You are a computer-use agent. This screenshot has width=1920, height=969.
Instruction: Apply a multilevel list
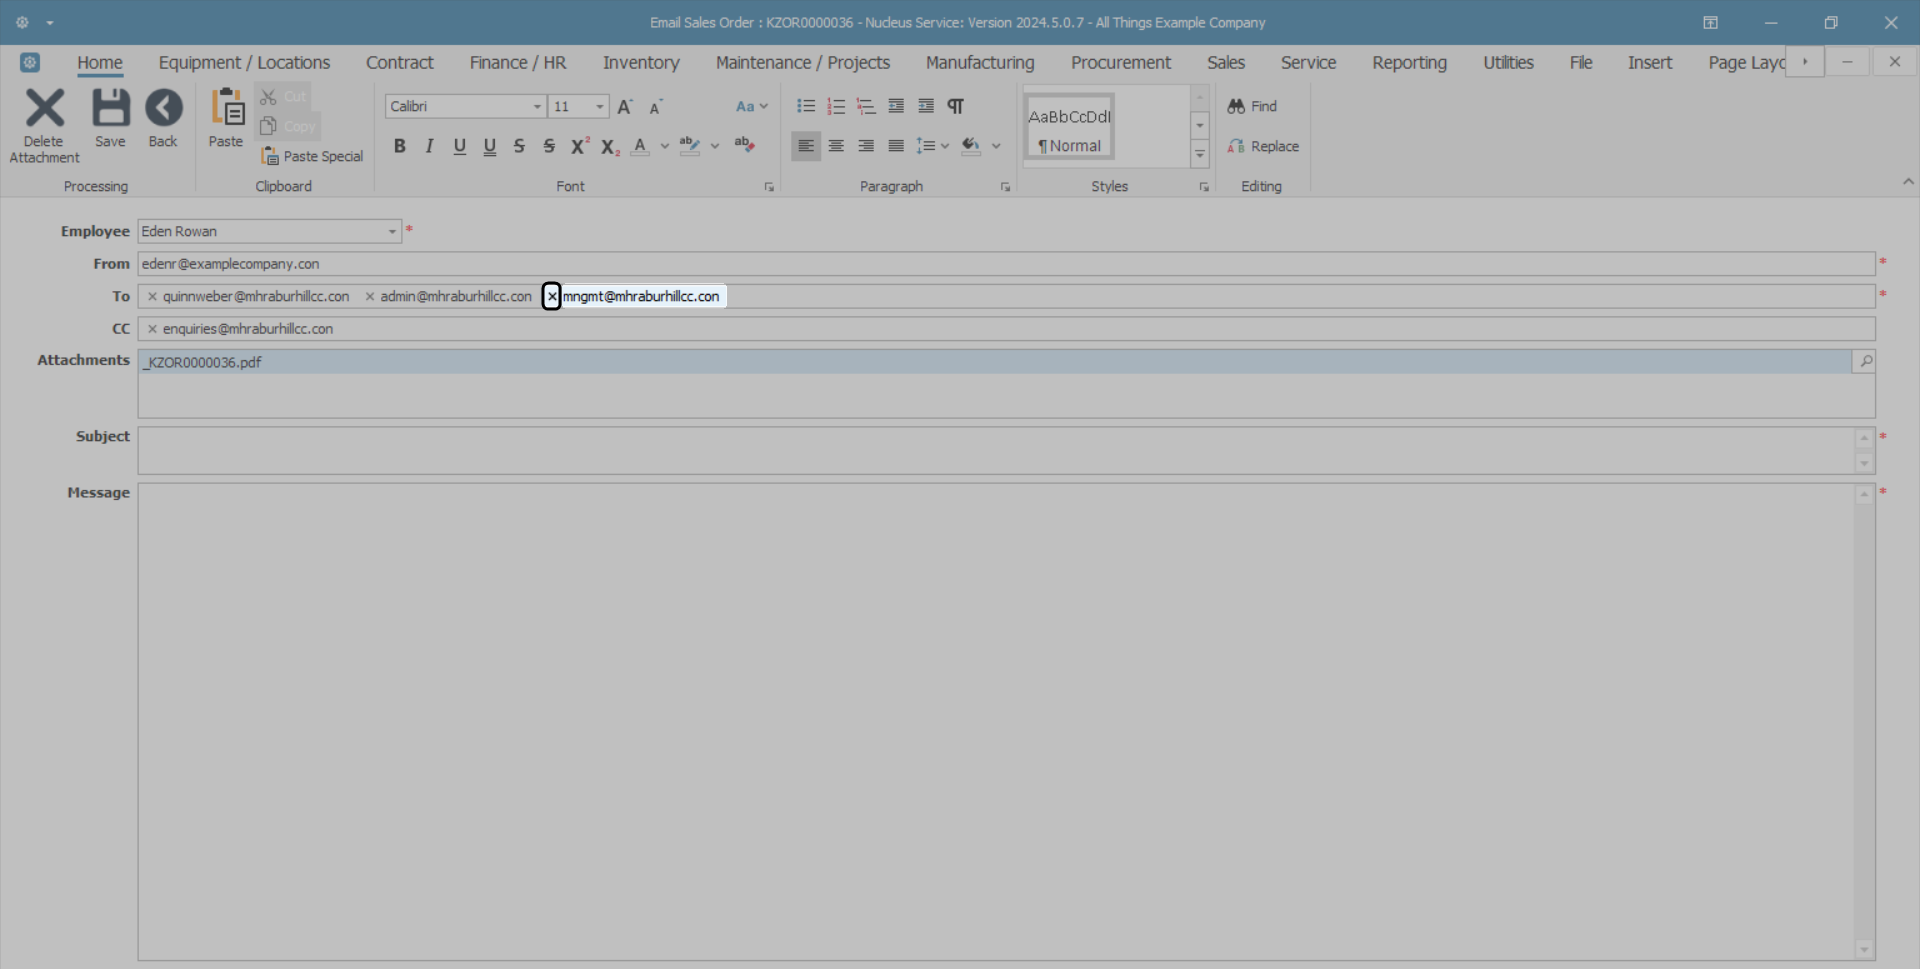tap(866, 106)
